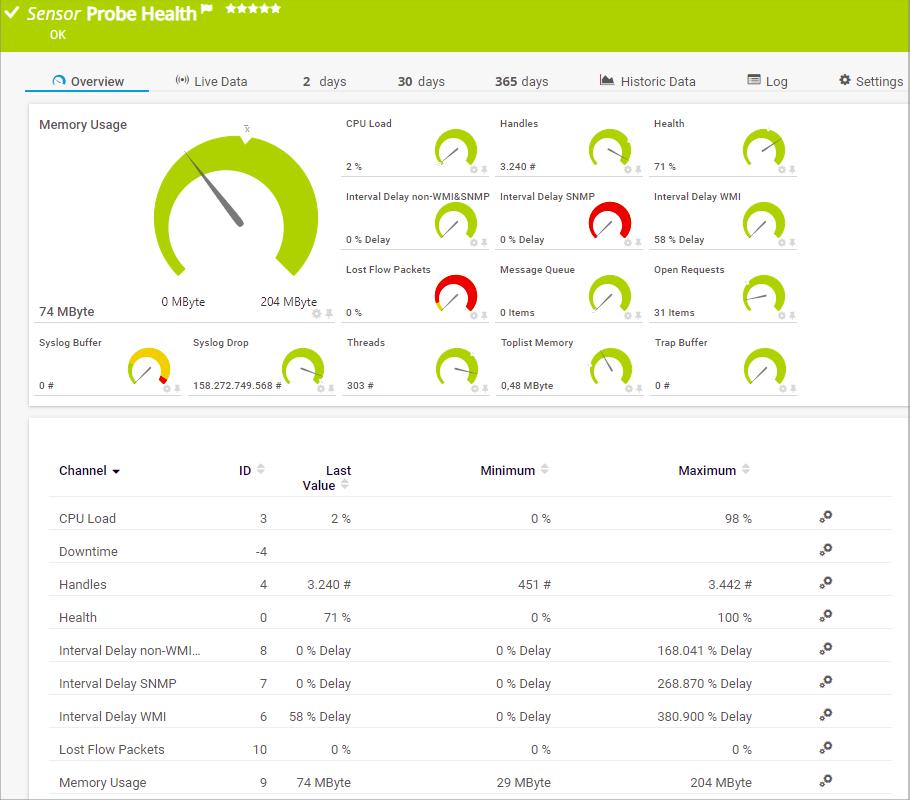Switch to the Historic Data tab

[647, 81]
